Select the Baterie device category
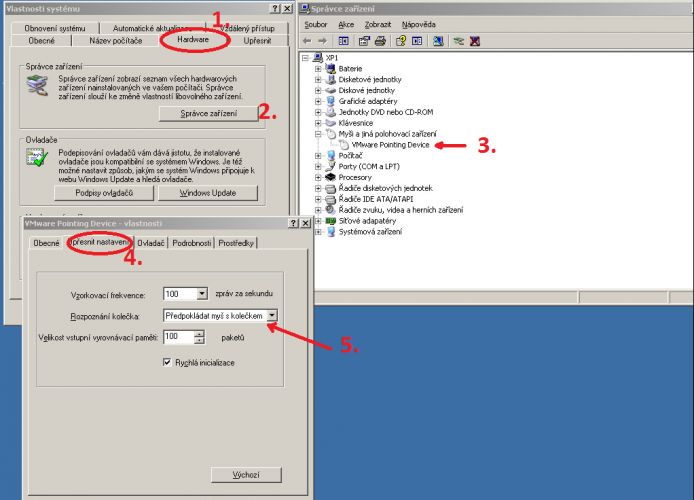This screenshot has width=694, height=500. click(x=350, y=69)
